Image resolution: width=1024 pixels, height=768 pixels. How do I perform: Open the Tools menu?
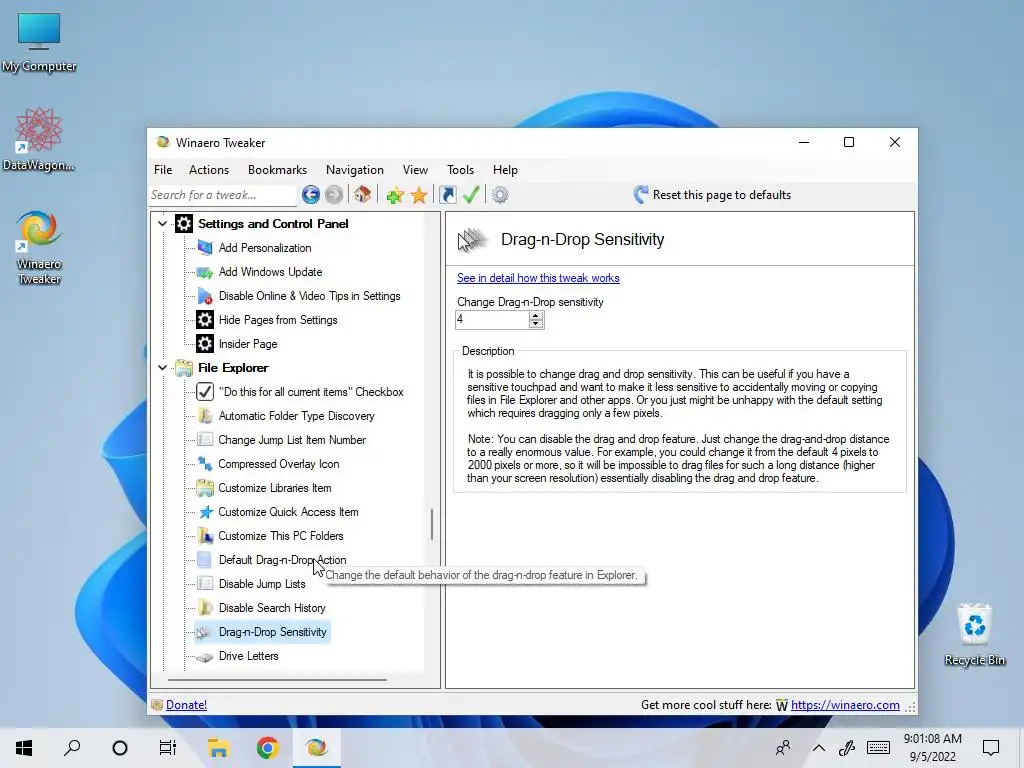coord(460,170)
